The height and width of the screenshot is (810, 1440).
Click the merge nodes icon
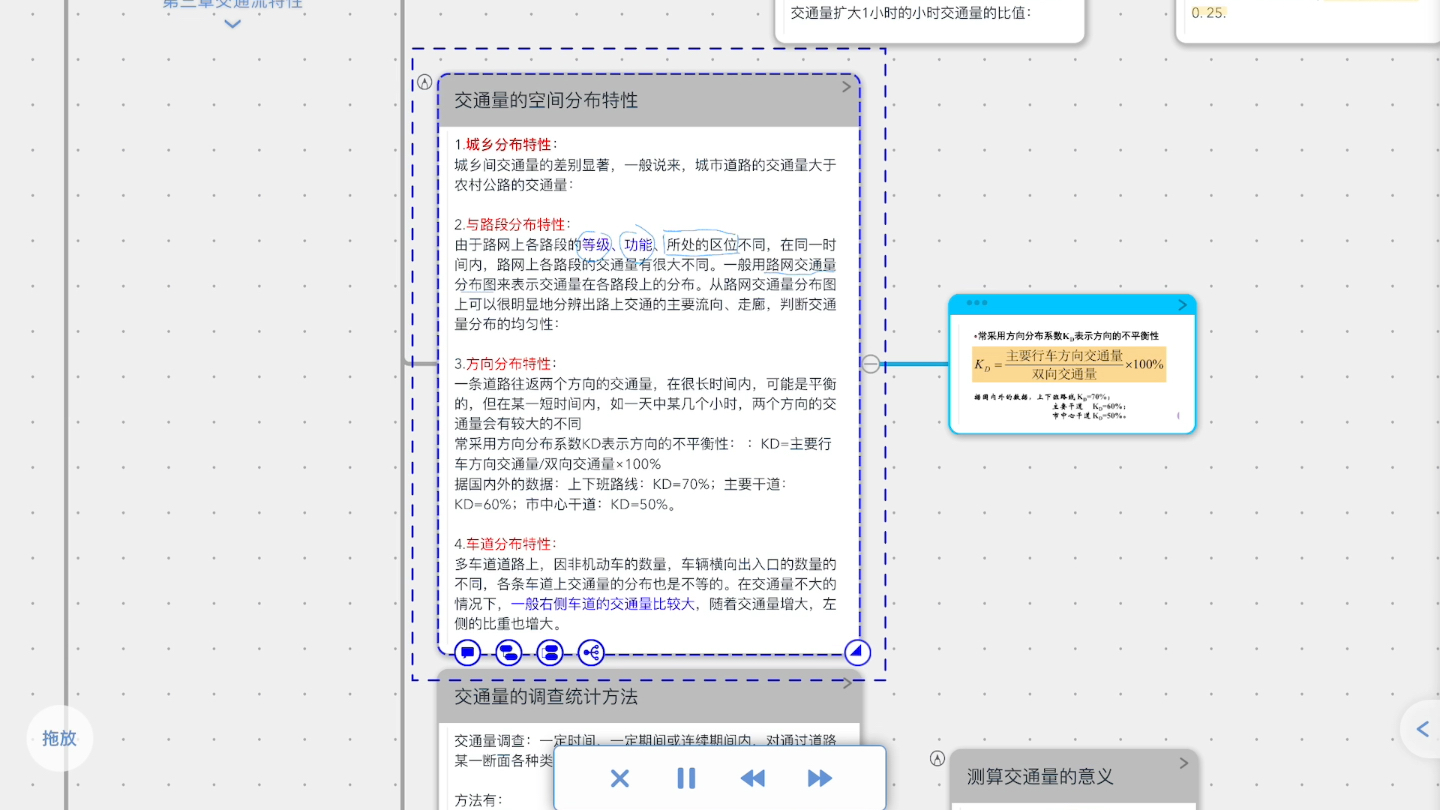[549, 653]
